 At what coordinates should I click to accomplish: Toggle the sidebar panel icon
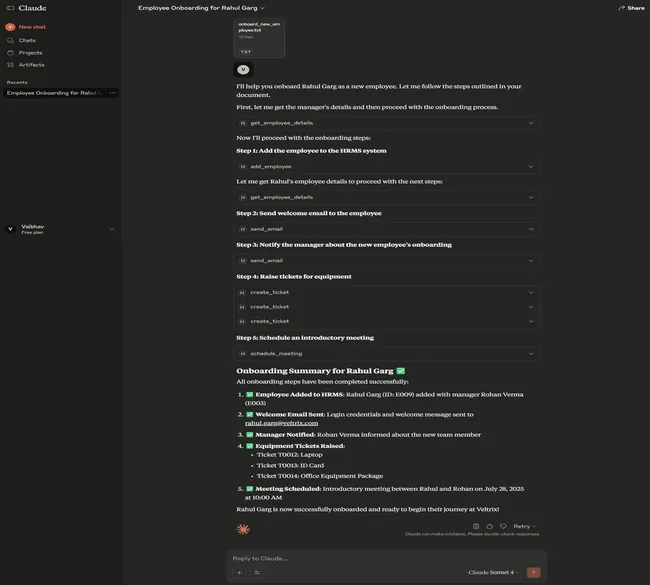tap(10, 8)
